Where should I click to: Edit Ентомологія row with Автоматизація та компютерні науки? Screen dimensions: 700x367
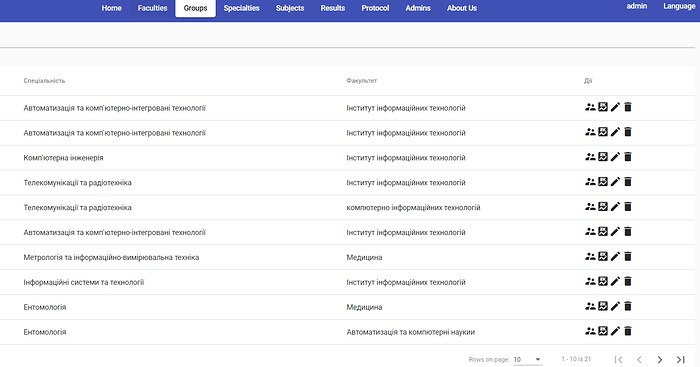point(615,332)
